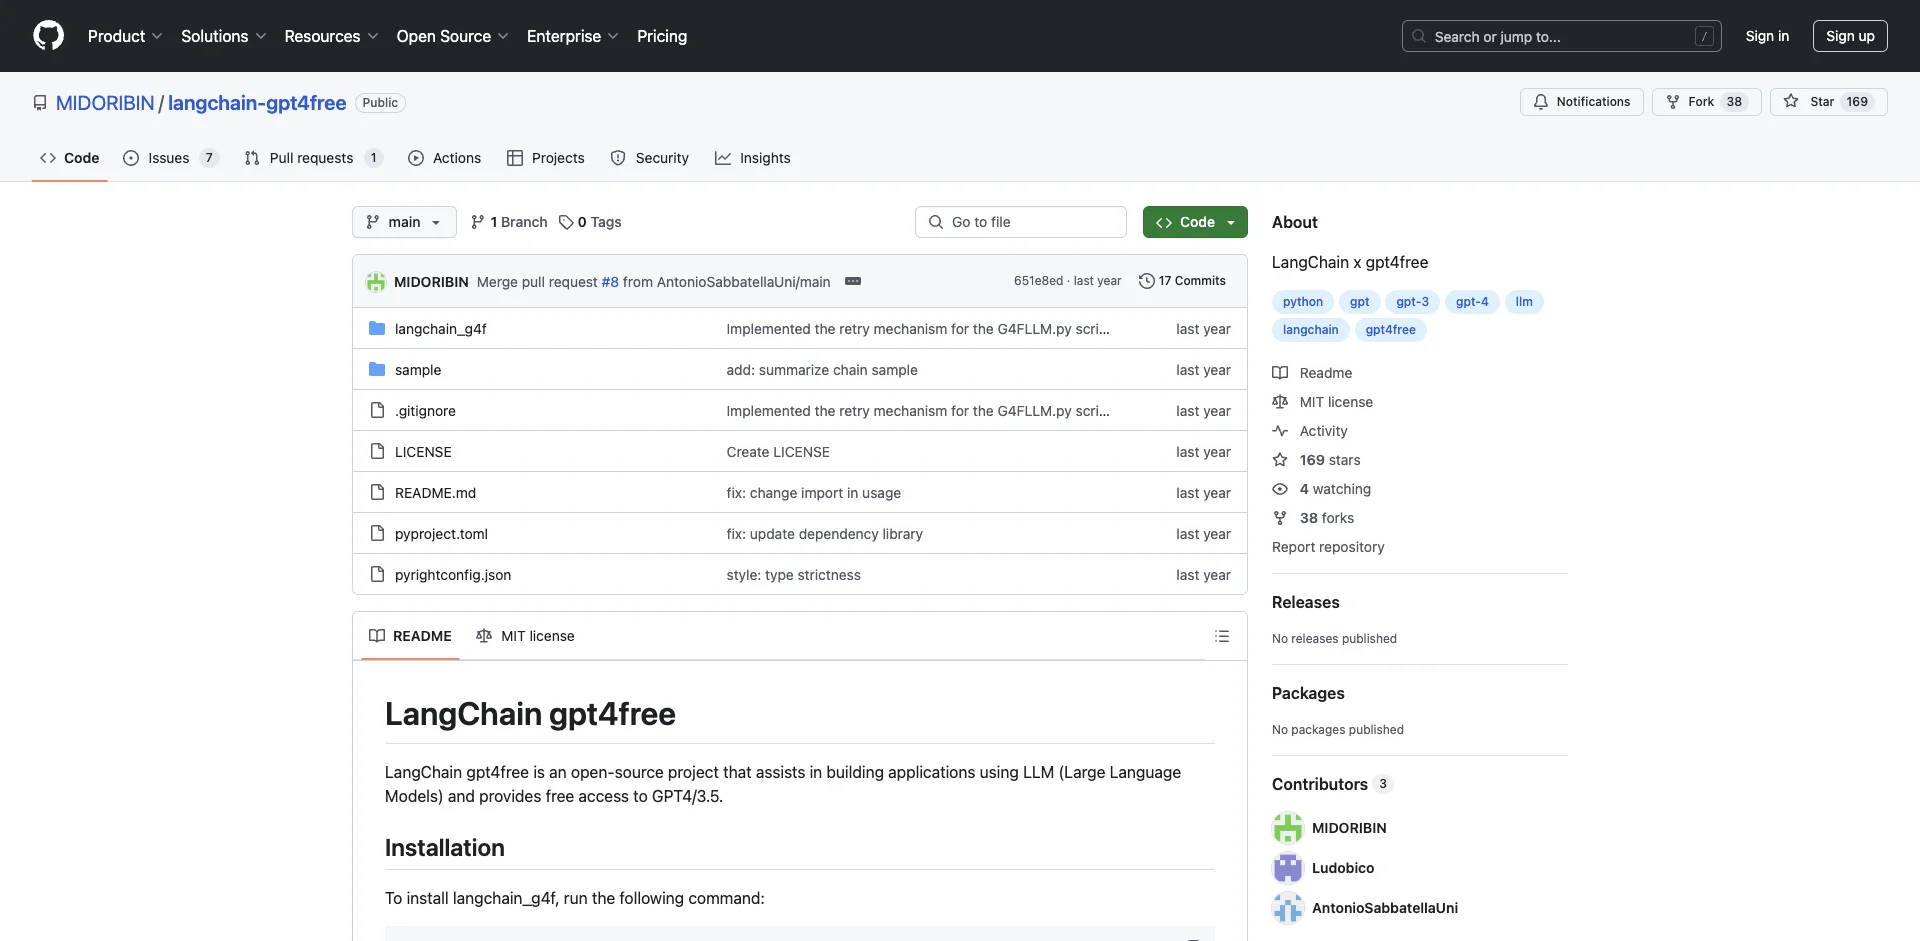This screenshot has width=1920, height=941.
Task: Open the Resources dropdown
Action: [x=331, y=36]
